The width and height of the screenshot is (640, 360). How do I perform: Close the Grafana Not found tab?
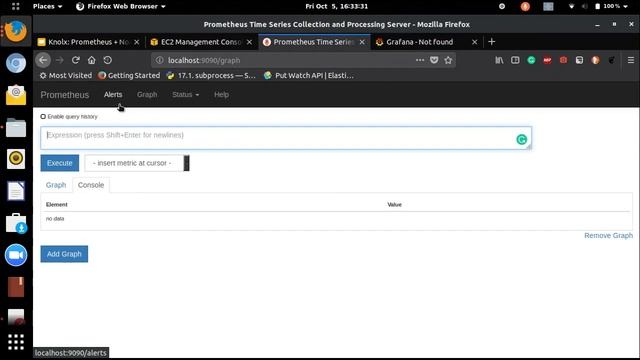pos(474,42)
